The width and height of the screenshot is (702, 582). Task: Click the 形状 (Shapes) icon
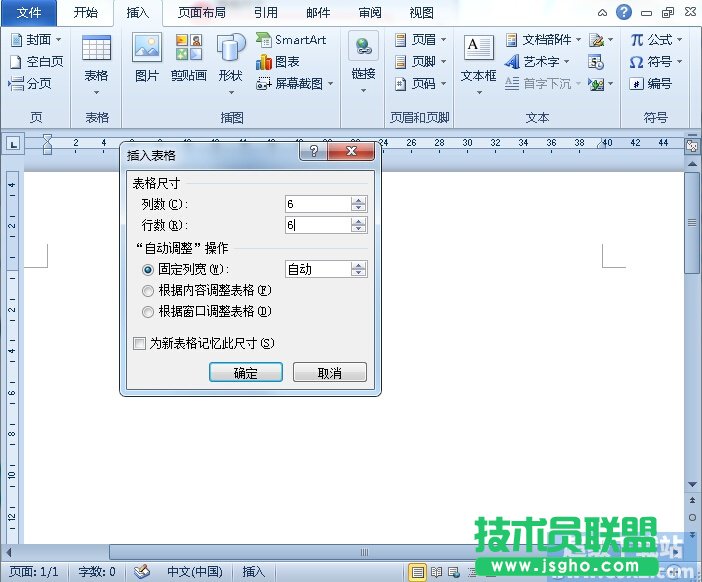231,49
